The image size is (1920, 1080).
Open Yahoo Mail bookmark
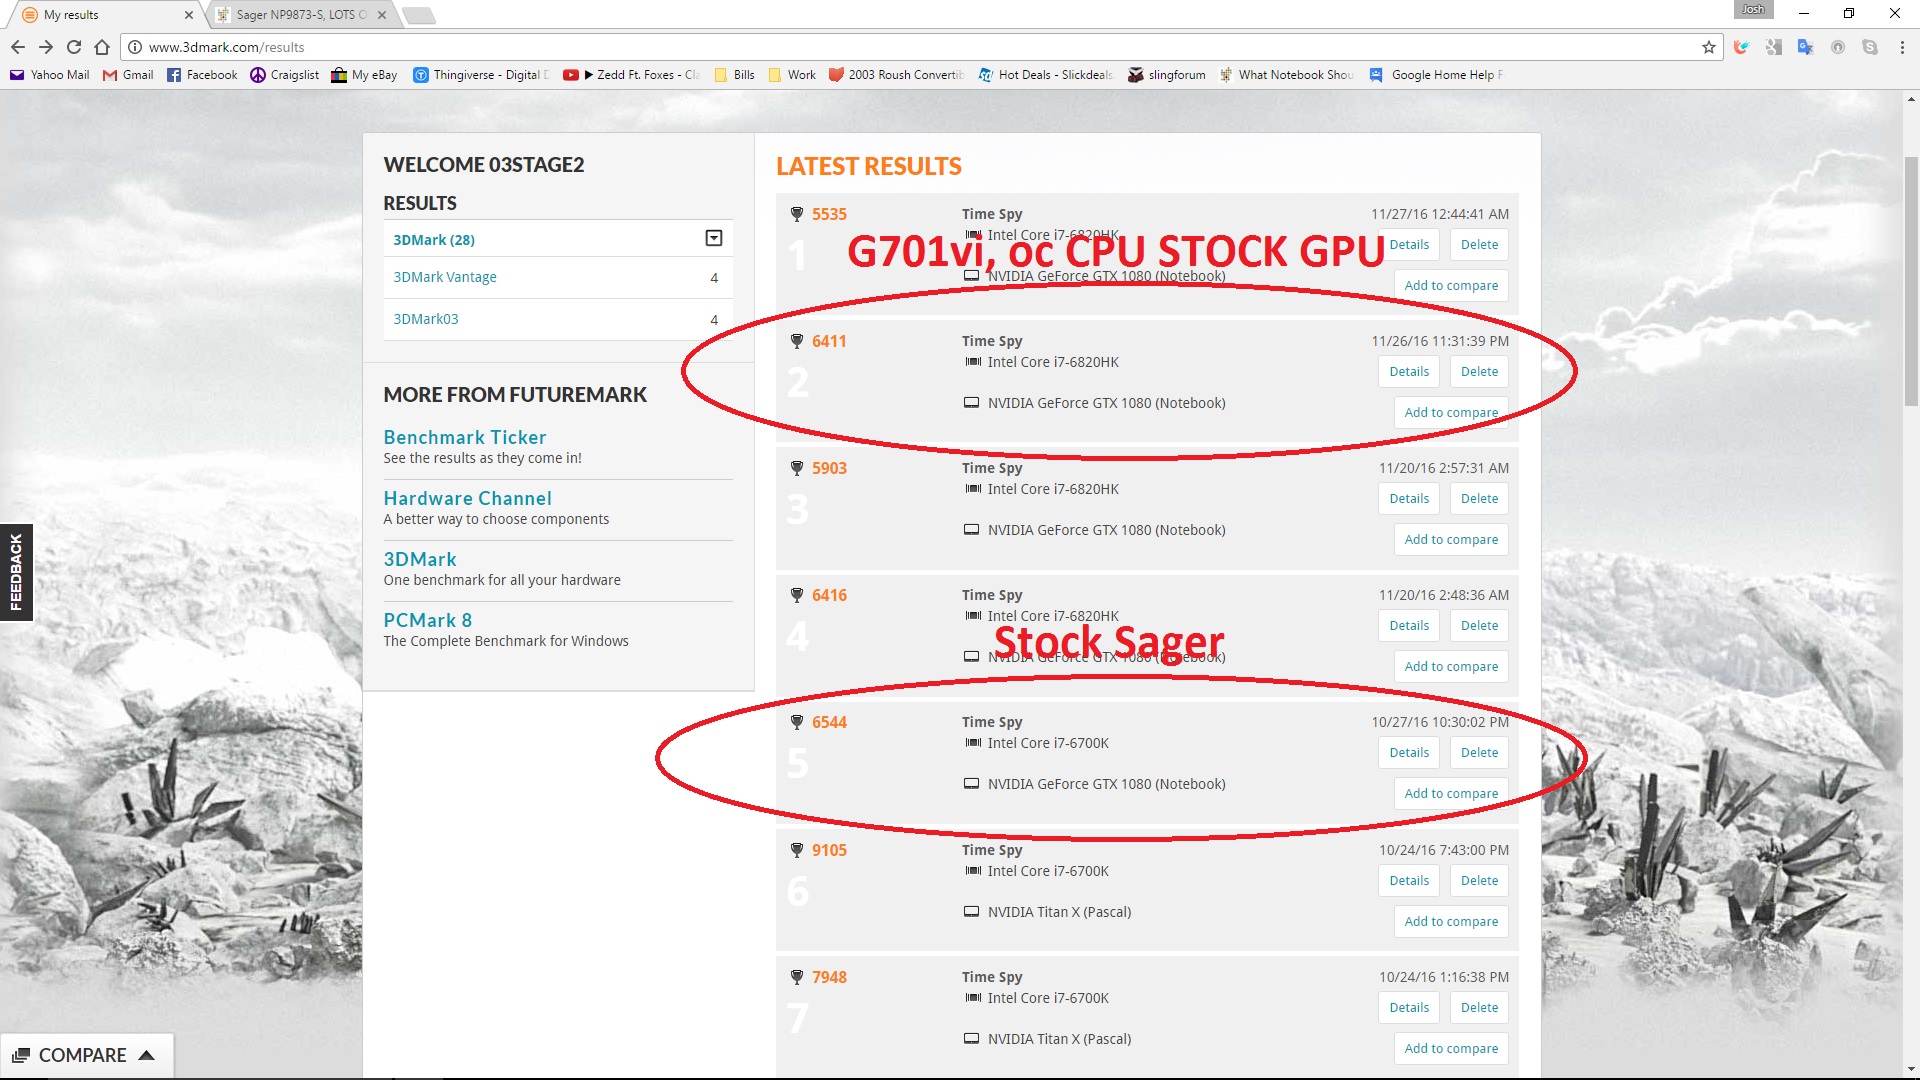(x=50, y=75)
